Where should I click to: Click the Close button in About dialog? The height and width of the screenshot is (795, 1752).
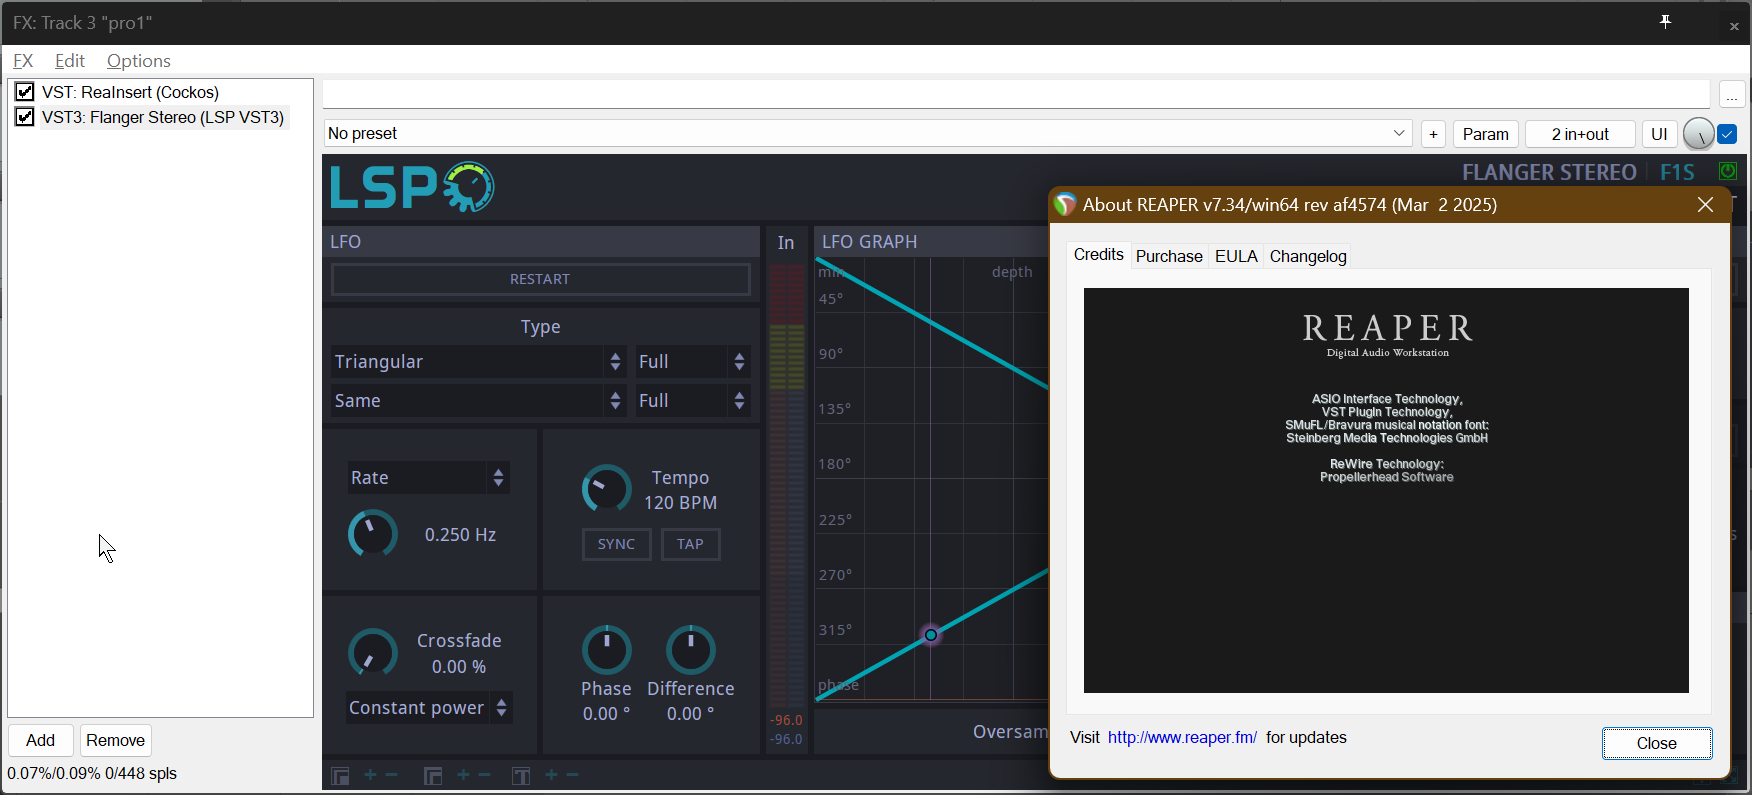pos(1657,743)
